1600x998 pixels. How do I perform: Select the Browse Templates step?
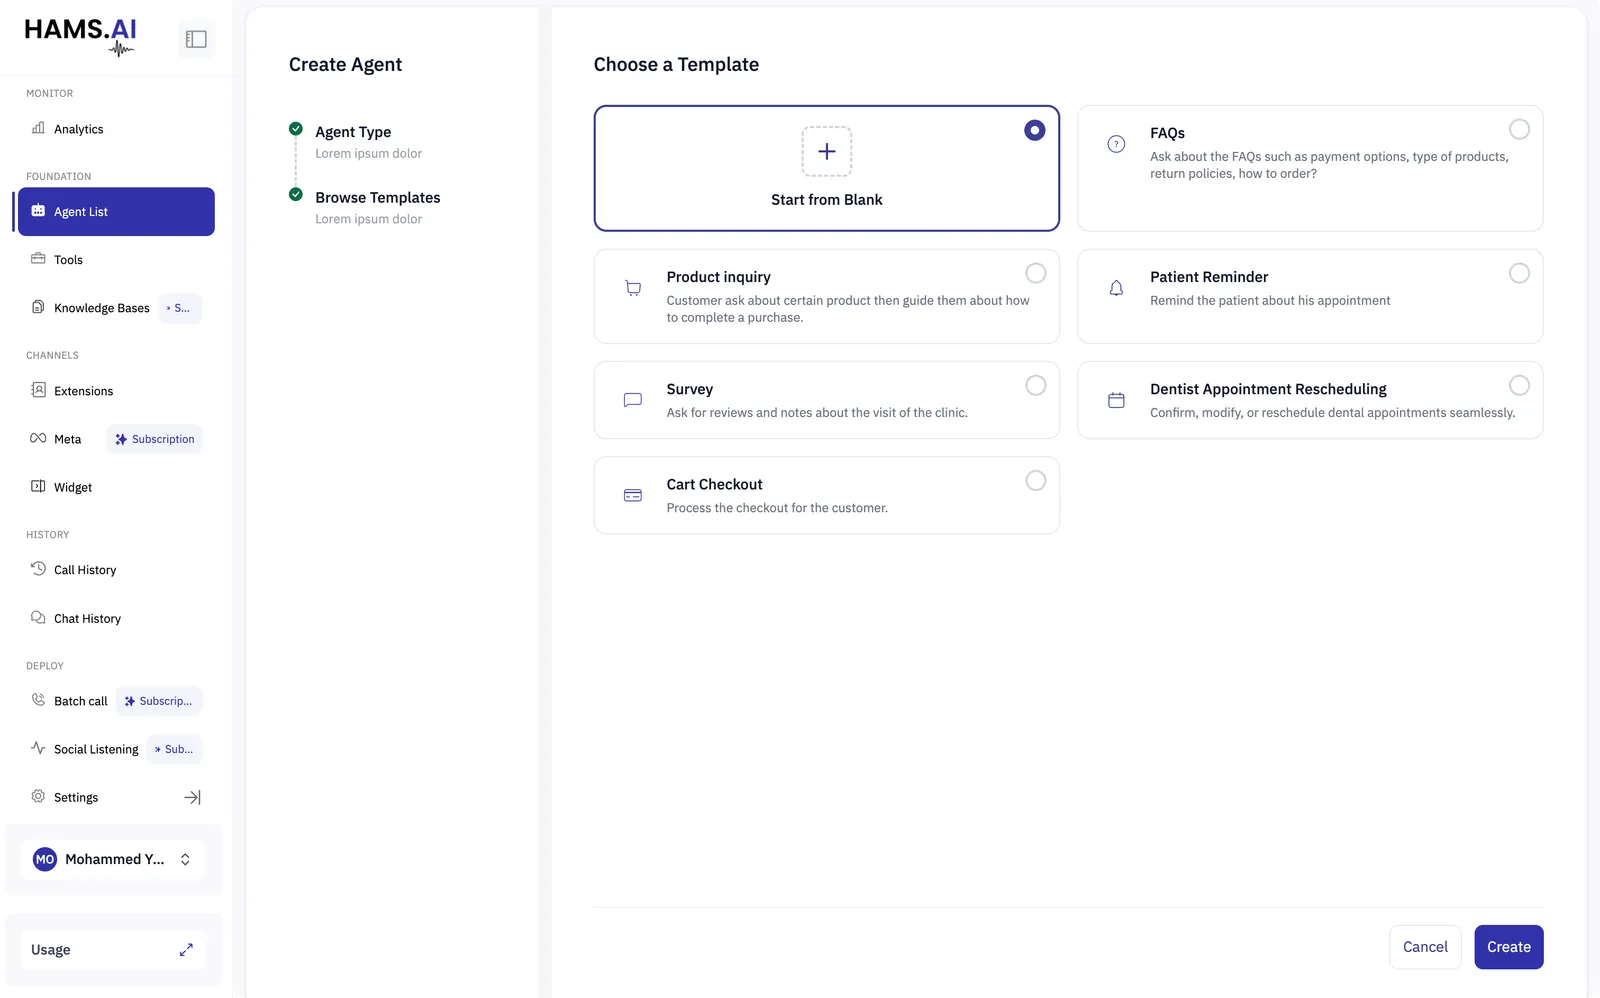point(377,198)
